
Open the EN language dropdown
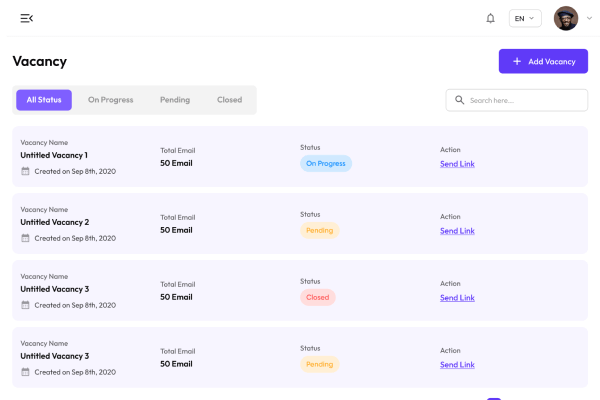tap(525, 18)
